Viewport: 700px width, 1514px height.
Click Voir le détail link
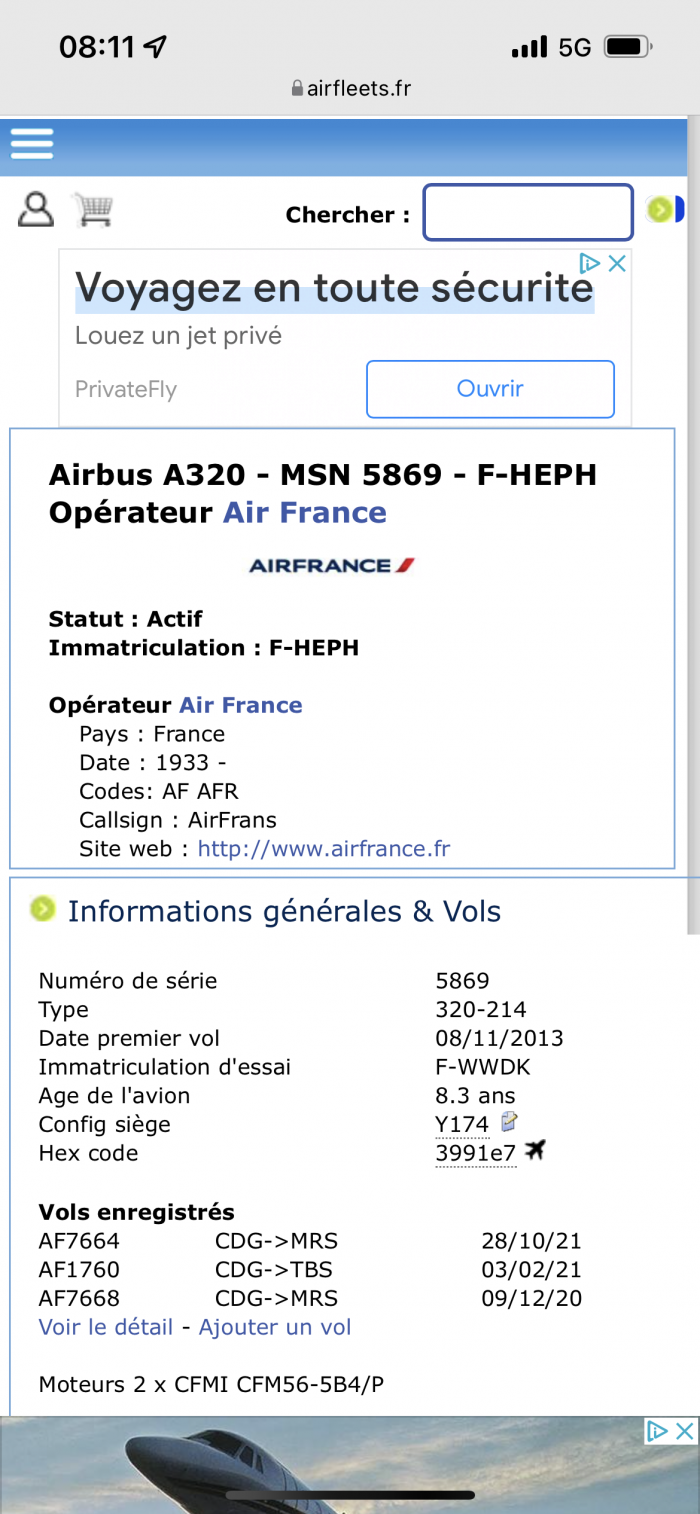tap(106, 1327)
